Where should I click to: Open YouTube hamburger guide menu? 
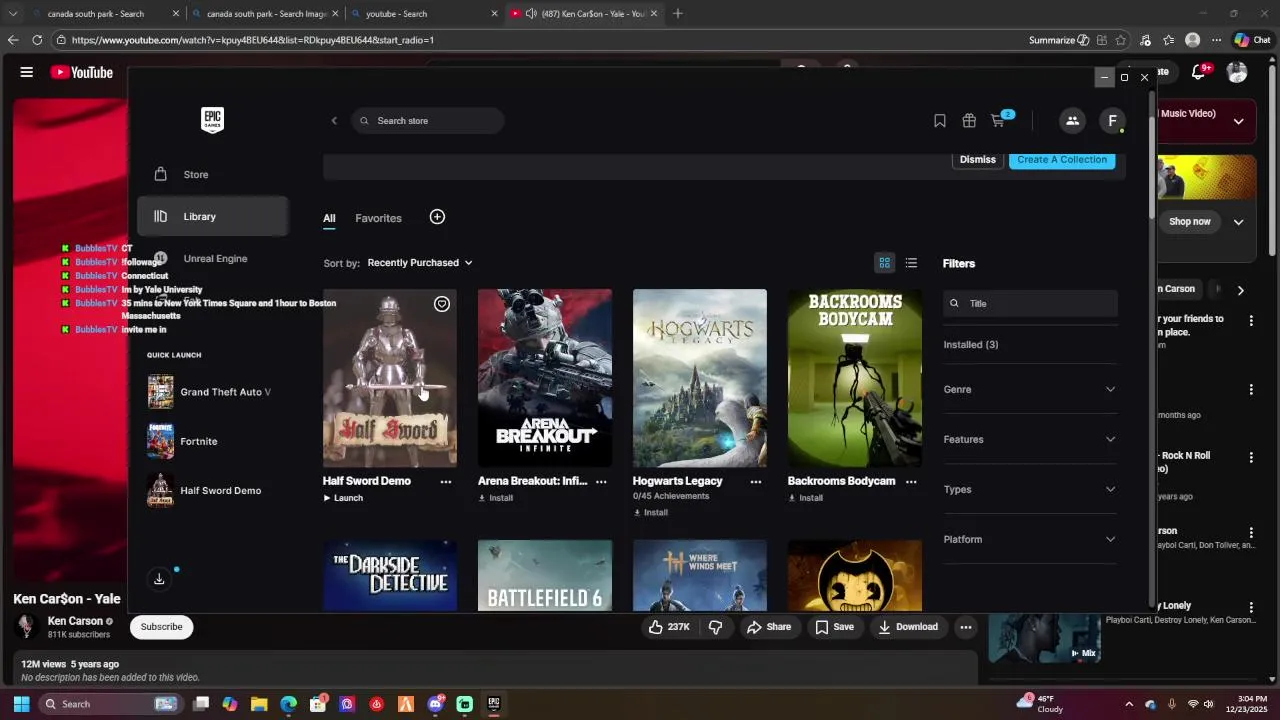pyautogui.click(x=27, y=72)
